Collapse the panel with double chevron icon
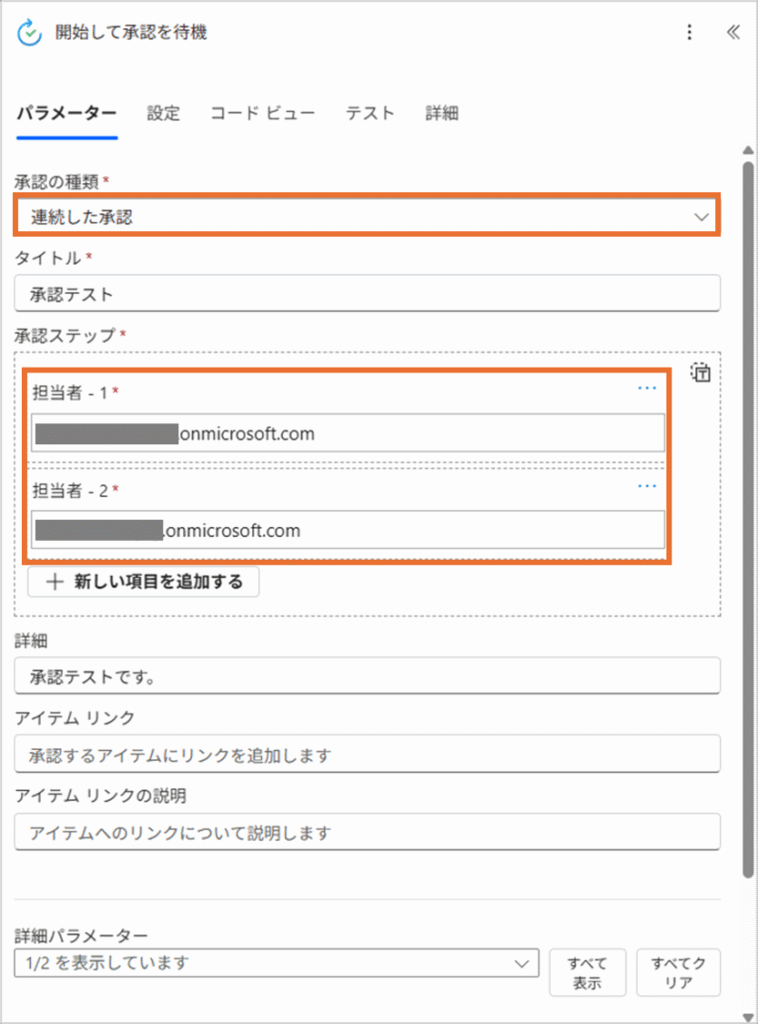 (733, 32)
